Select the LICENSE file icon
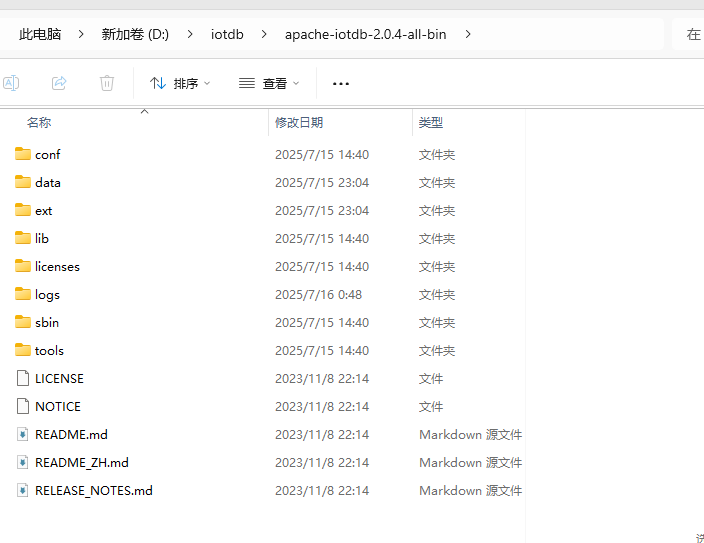This screenshot has height=543, width=704. [23, 378]
